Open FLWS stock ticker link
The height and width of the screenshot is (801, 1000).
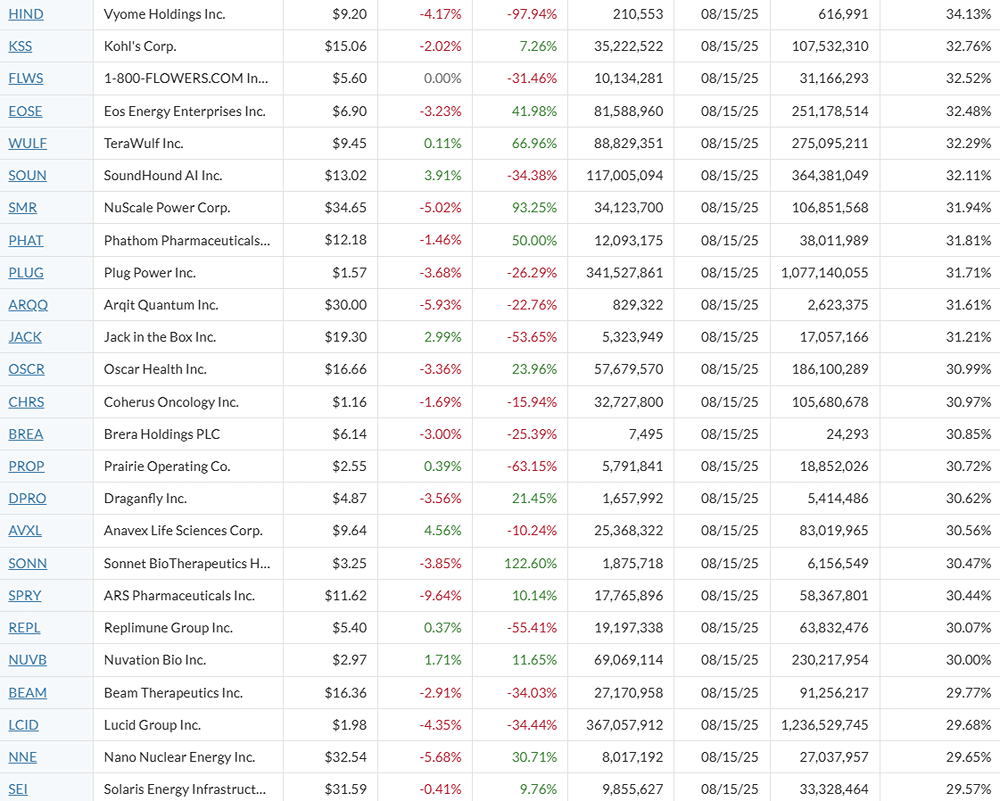pyautogui.click(x=26, y=78)
